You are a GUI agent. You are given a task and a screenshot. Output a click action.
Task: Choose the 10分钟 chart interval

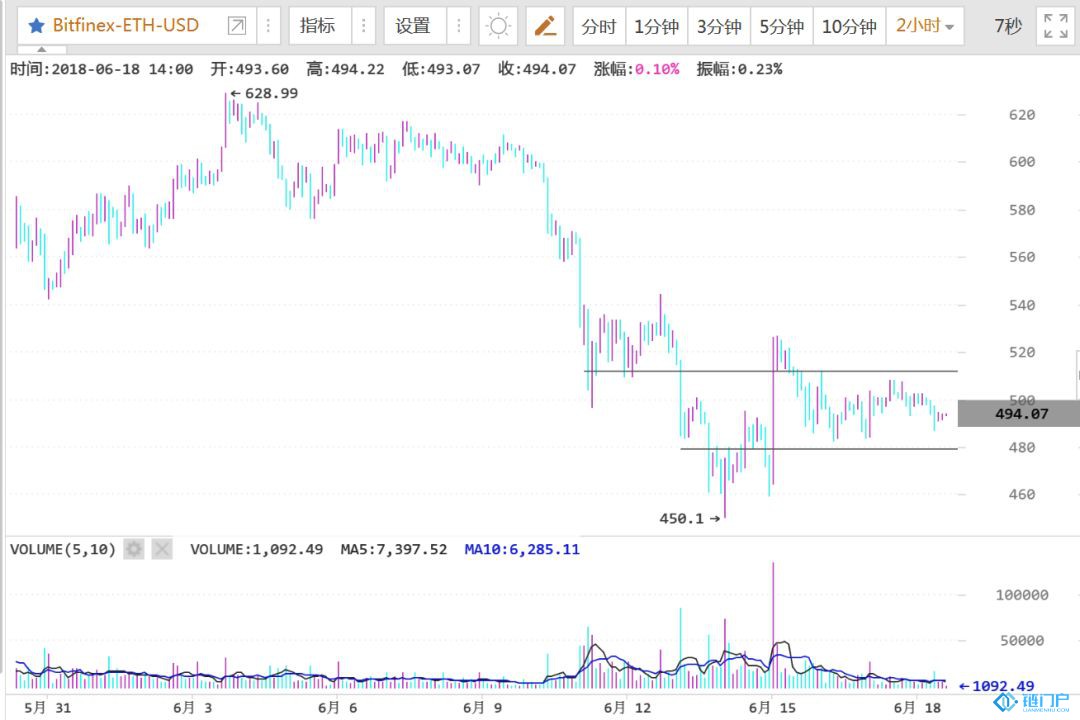coord(849,27)
